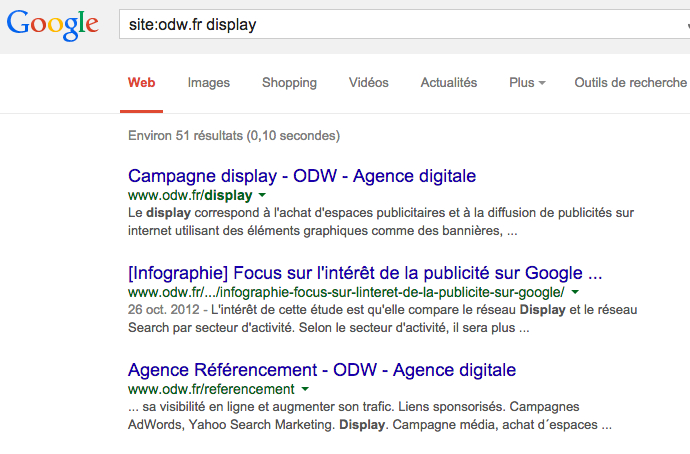Open Outils de recherche options
Viewport: 690px width, 454px height.
click(631, 83)
